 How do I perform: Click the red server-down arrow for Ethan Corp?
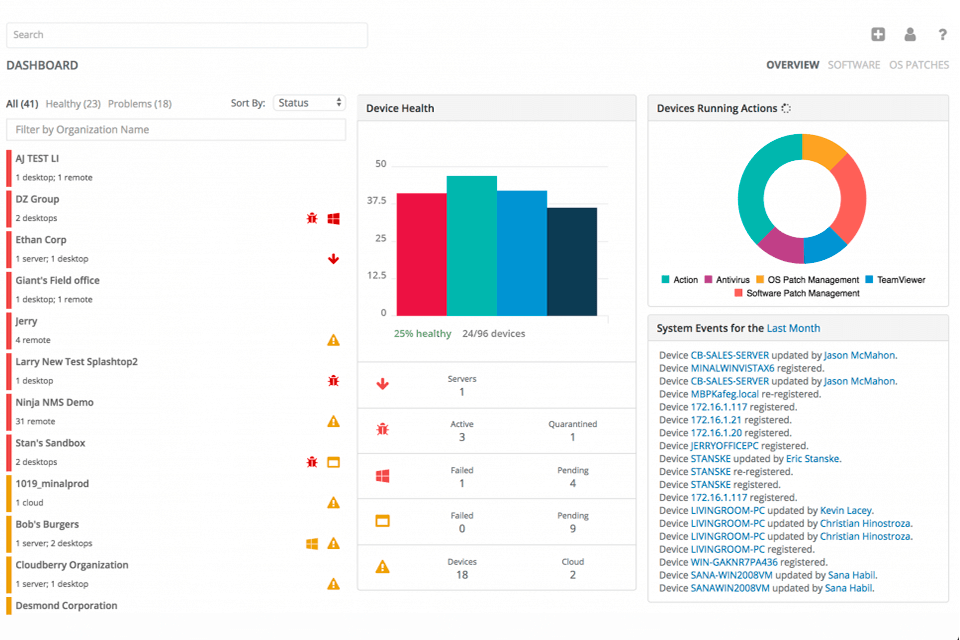click(333, 259)
